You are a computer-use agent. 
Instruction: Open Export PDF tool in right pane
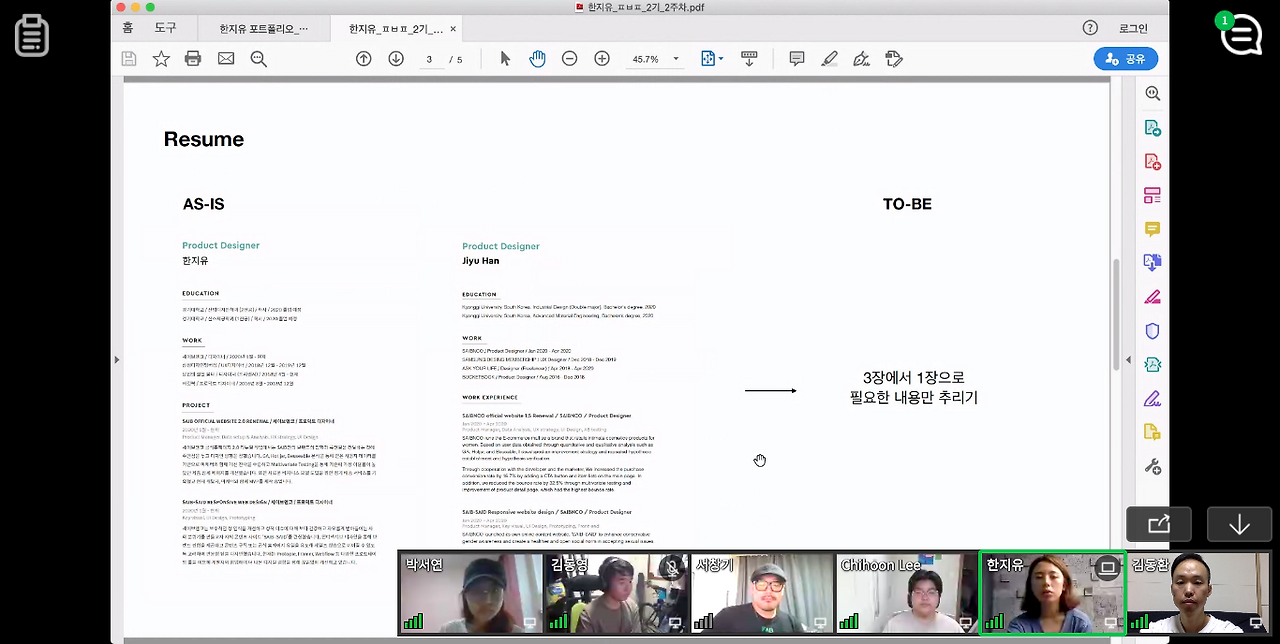pos(1152,128)
